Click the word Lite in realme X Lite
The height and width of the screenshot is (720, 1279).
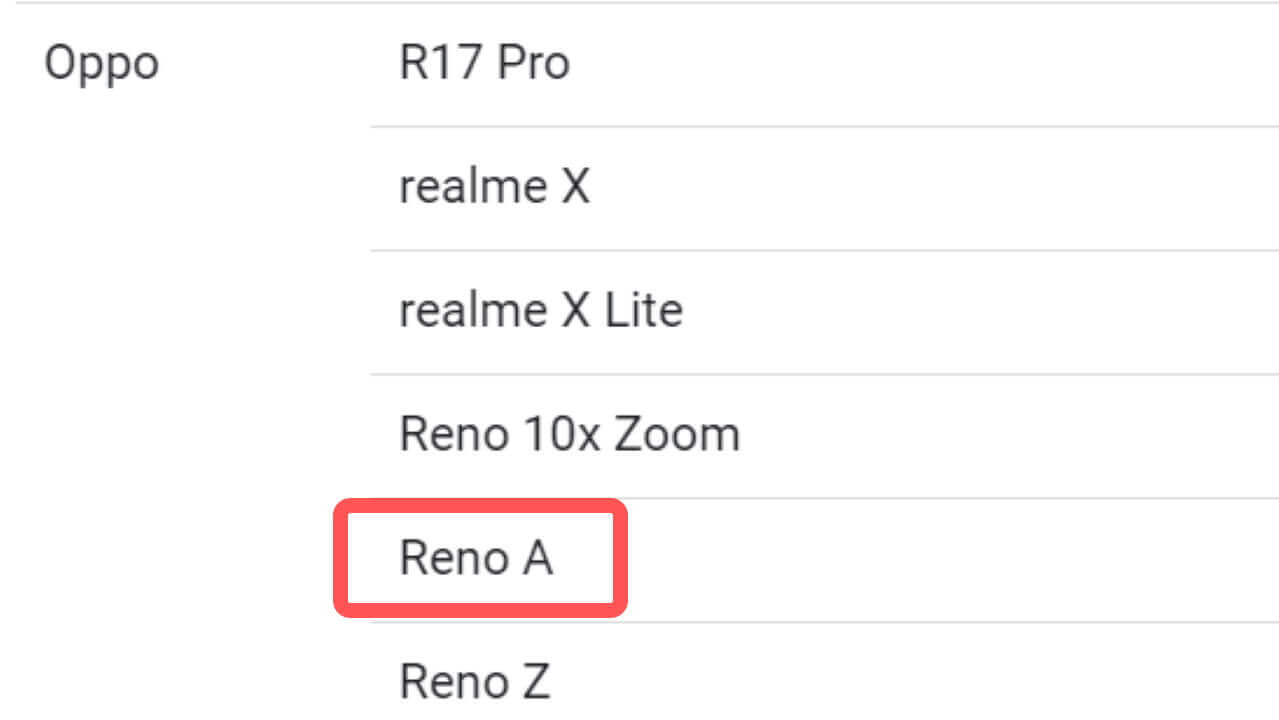coord(643,310)
